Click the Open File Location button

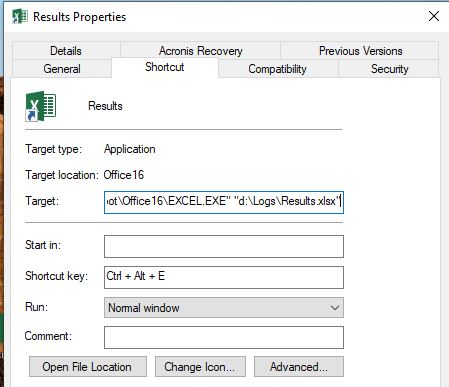[88, 367]
